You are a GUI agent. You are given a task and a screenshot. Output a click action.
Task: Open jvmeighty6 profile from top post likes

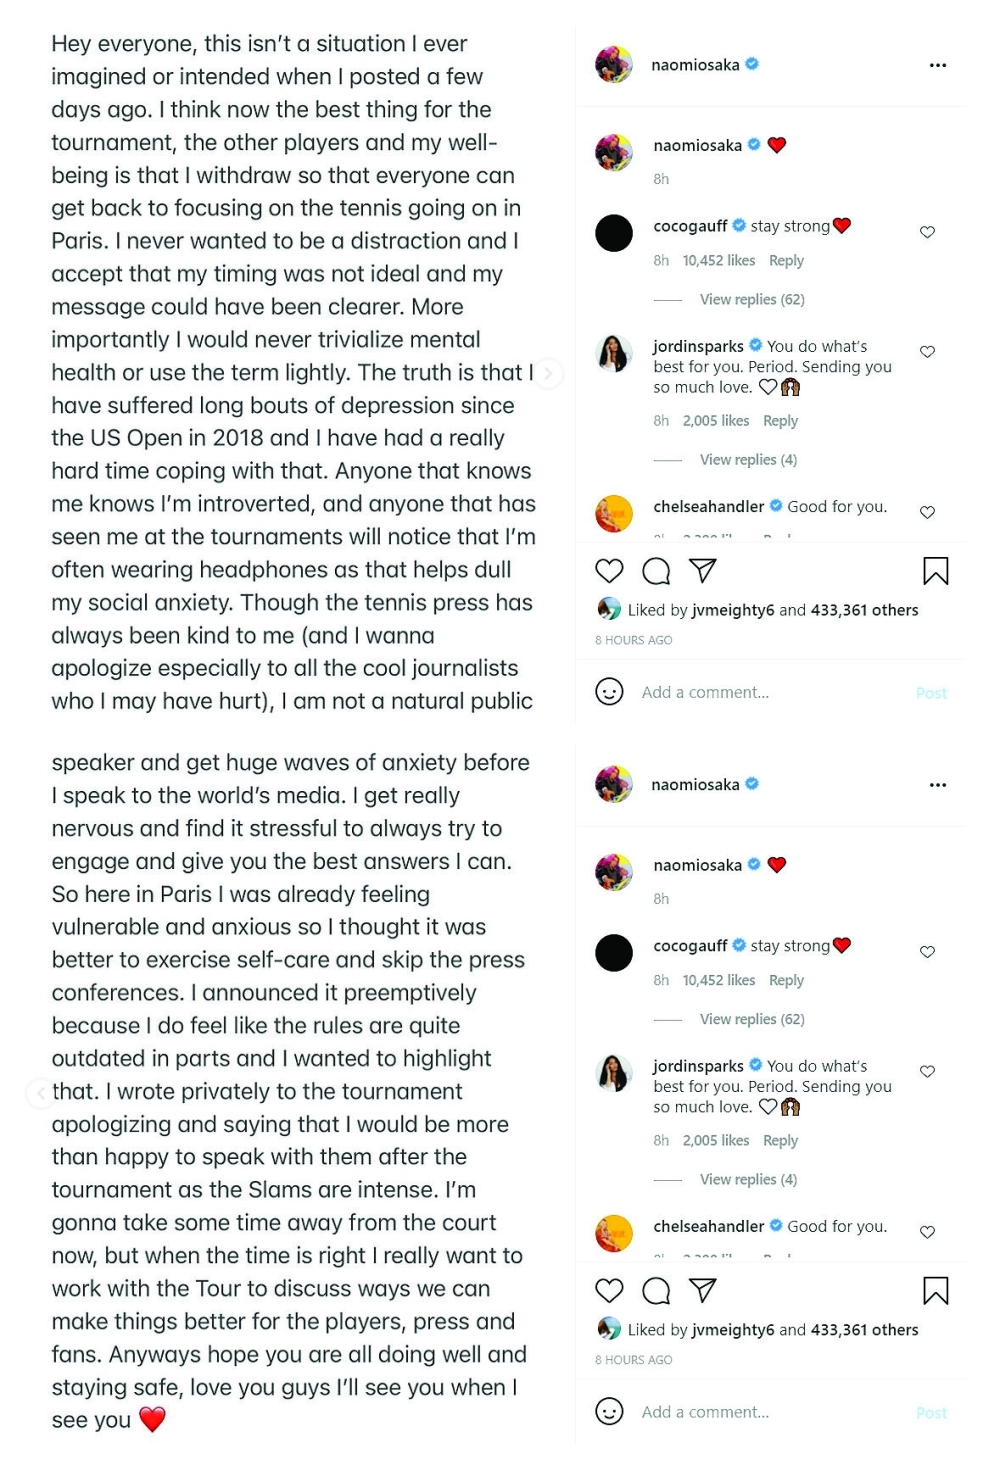pyautogui.click(x=733, y=610)
